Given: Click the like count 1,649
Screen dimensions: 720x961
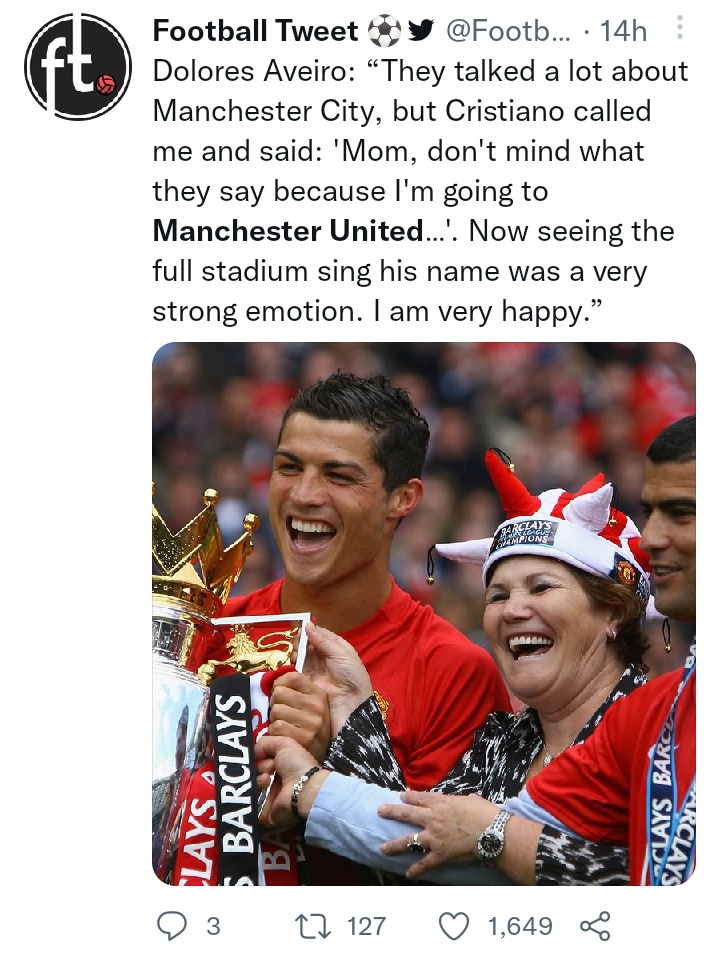Looking at the screenshot, I should (520, 926).
